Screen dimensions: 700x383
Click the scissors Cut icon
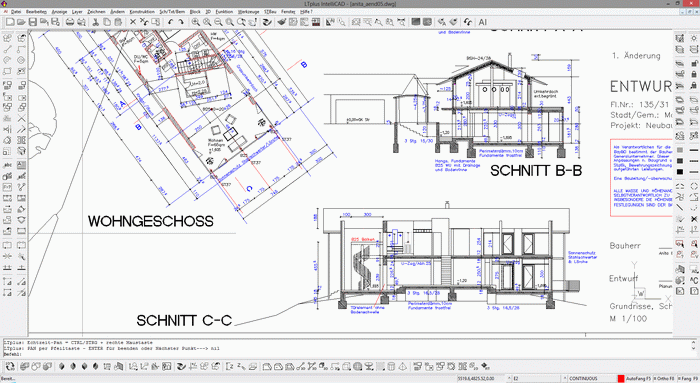point(95,22)
